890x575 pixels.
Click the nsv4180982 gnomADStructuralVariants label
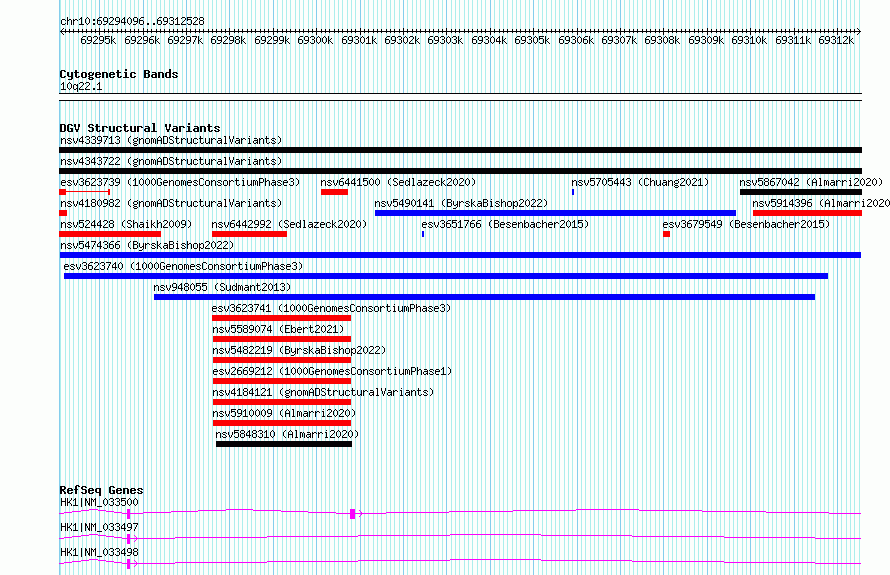tap(171, 203)
